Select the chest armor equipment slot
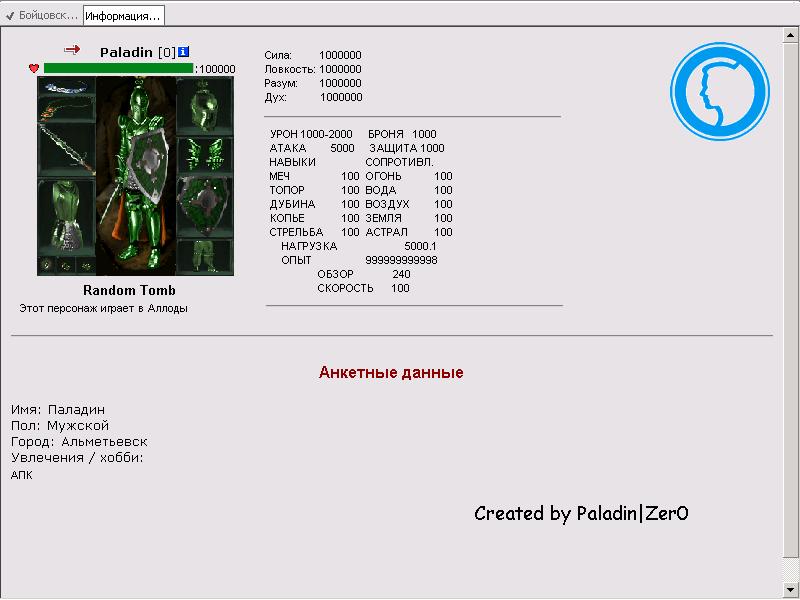 point(66,216)
